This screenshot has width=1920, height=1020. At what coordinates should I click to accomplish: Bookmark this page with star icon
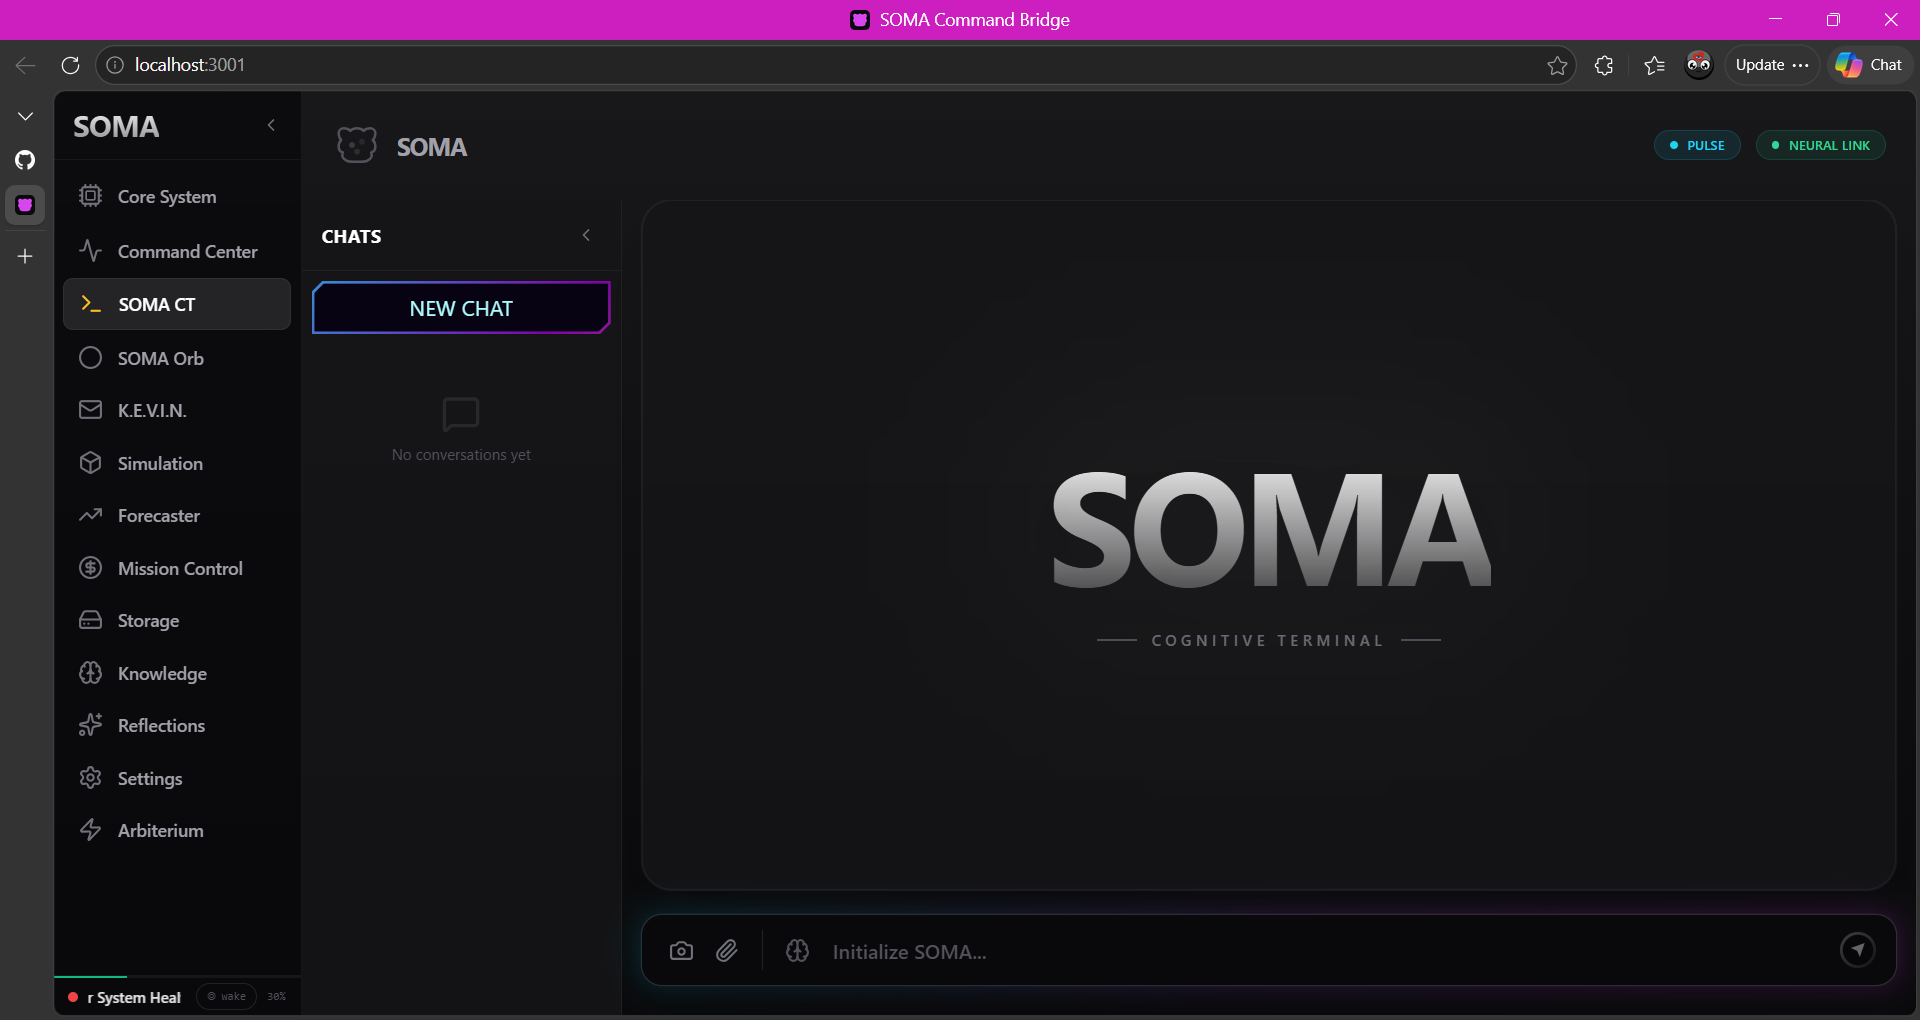[1557, 65]
